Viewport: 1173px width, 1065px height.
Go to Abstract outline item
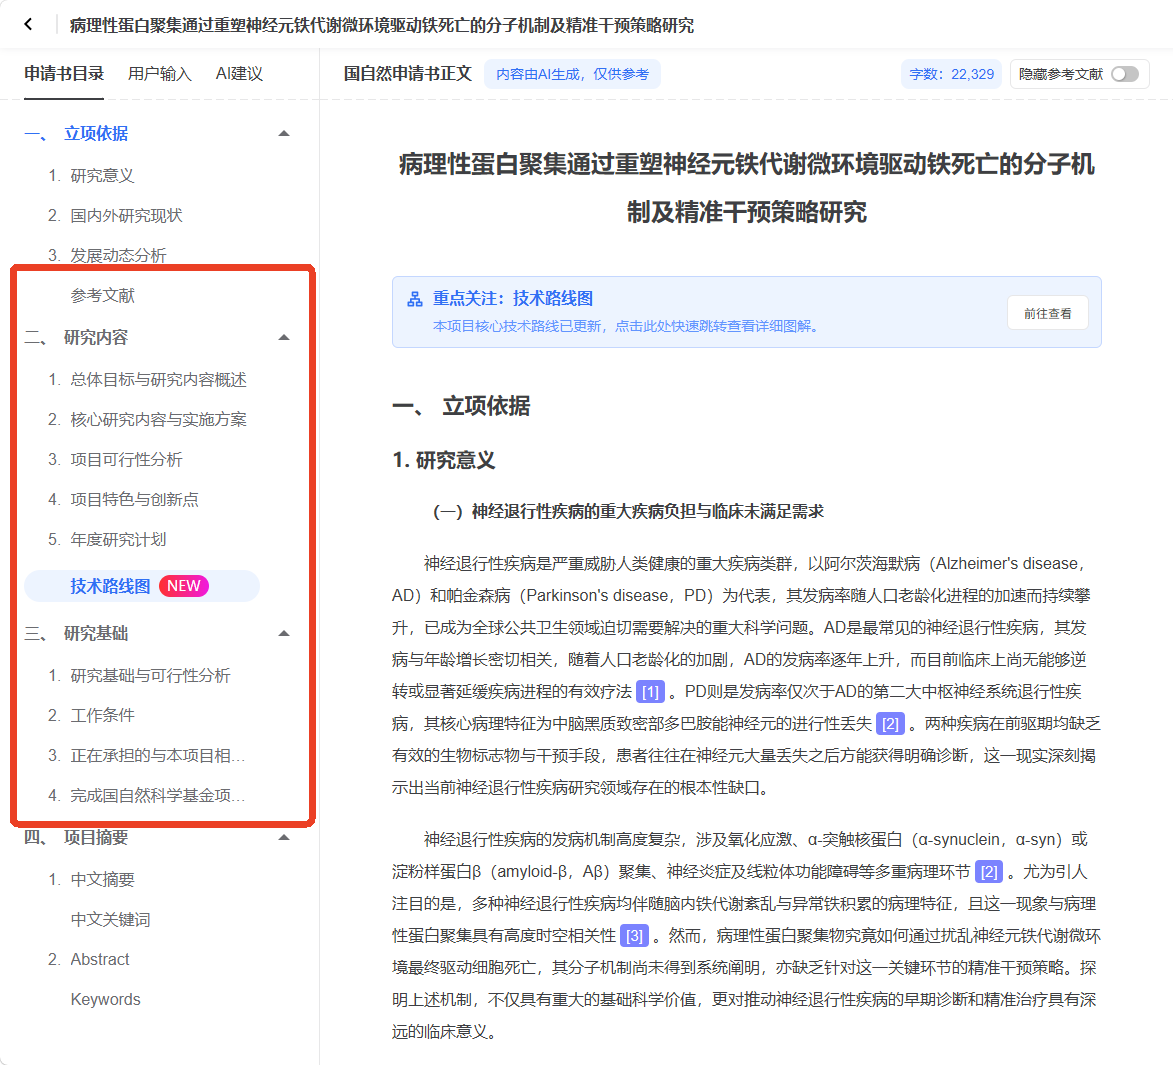coord(100,960)
